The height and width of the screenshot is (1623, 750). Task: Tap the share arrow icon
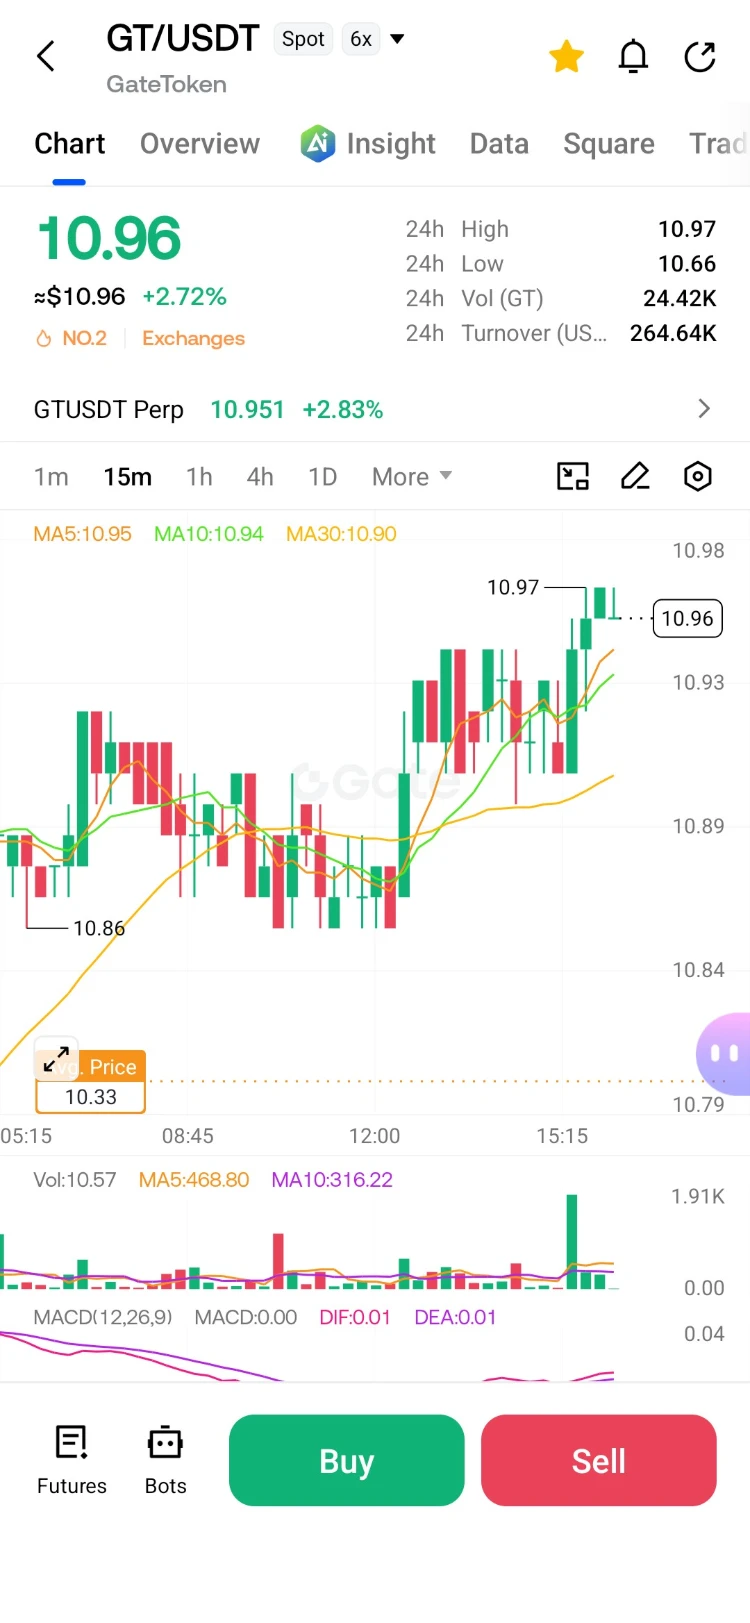[700, 57]
